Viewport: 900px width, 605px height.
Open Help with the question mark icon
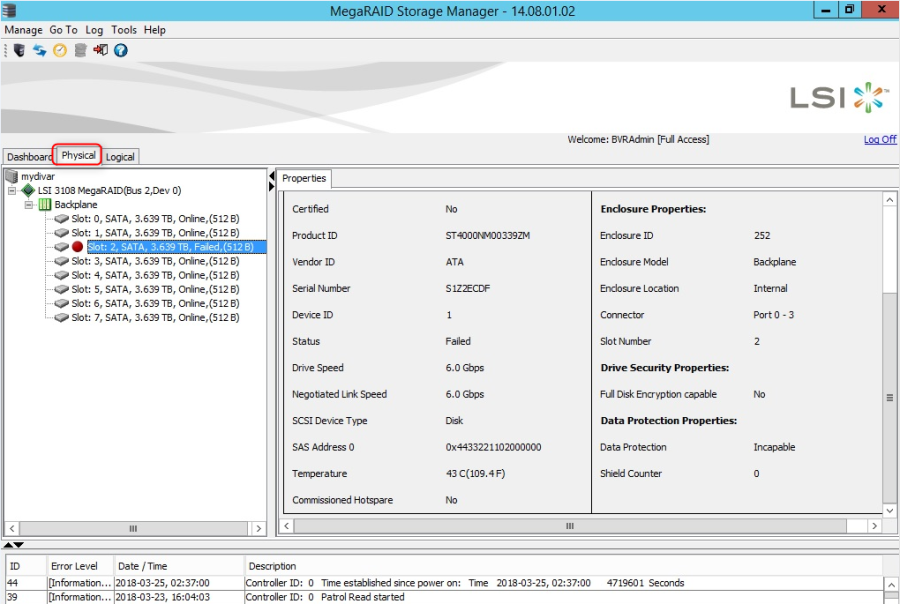coord(121,50)
